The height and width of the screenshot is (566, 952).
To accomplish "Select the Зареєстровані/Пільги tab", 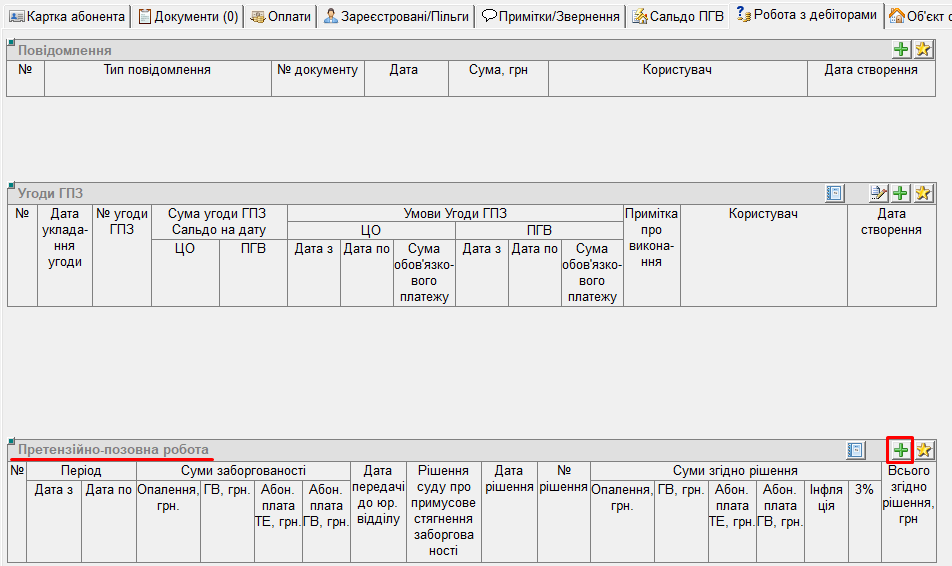I will coord(395,17).
